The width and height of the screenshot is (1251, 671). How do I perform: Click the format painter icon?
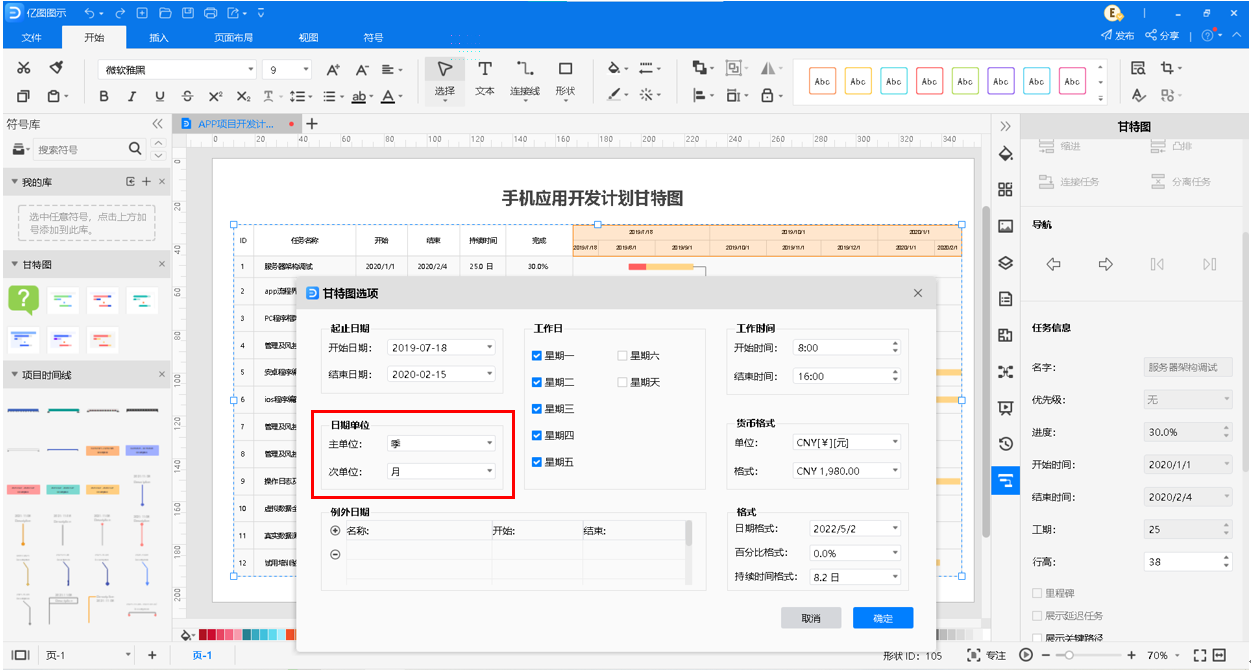[x=57, y=68]
